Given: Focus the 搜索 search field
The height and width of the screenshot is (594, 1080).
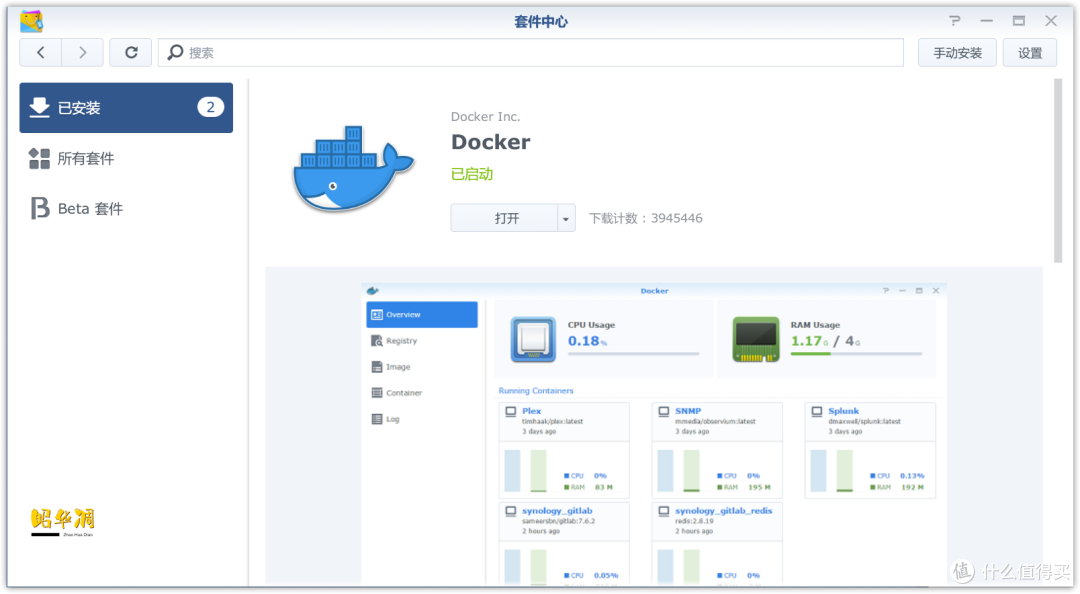Looking at the screenshot, I should [x=530, y=52].
